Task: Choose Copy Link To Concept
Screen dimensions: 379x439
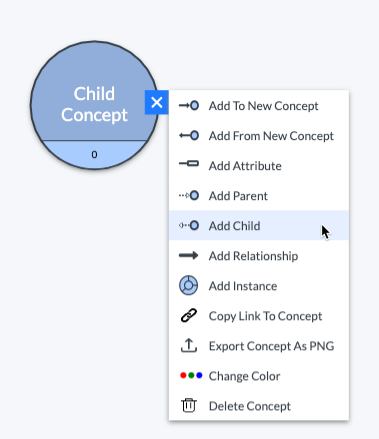Action: coord(259,316)
